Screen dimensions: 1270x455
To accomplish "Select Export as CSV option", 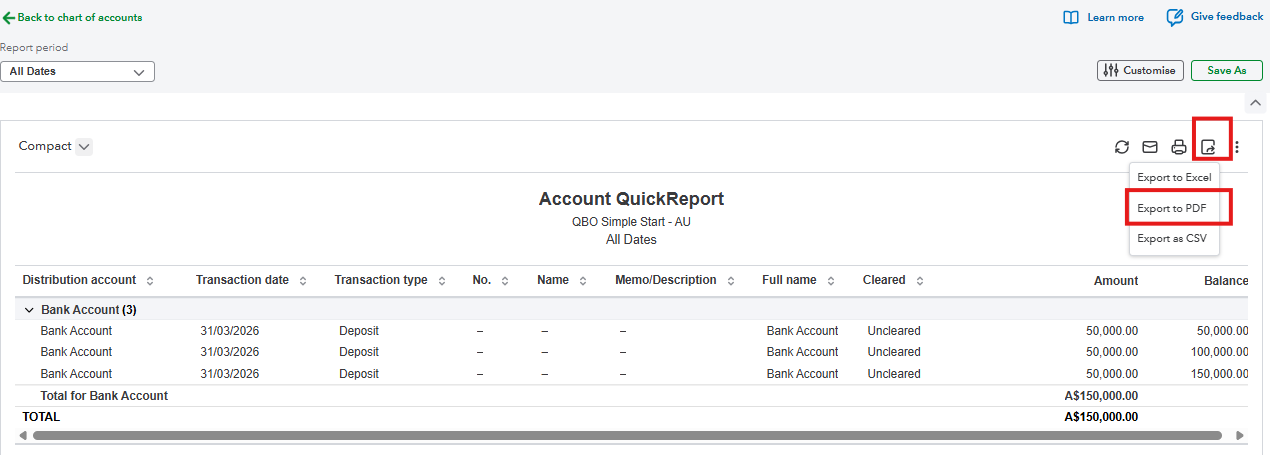I will pos(1172,238).
